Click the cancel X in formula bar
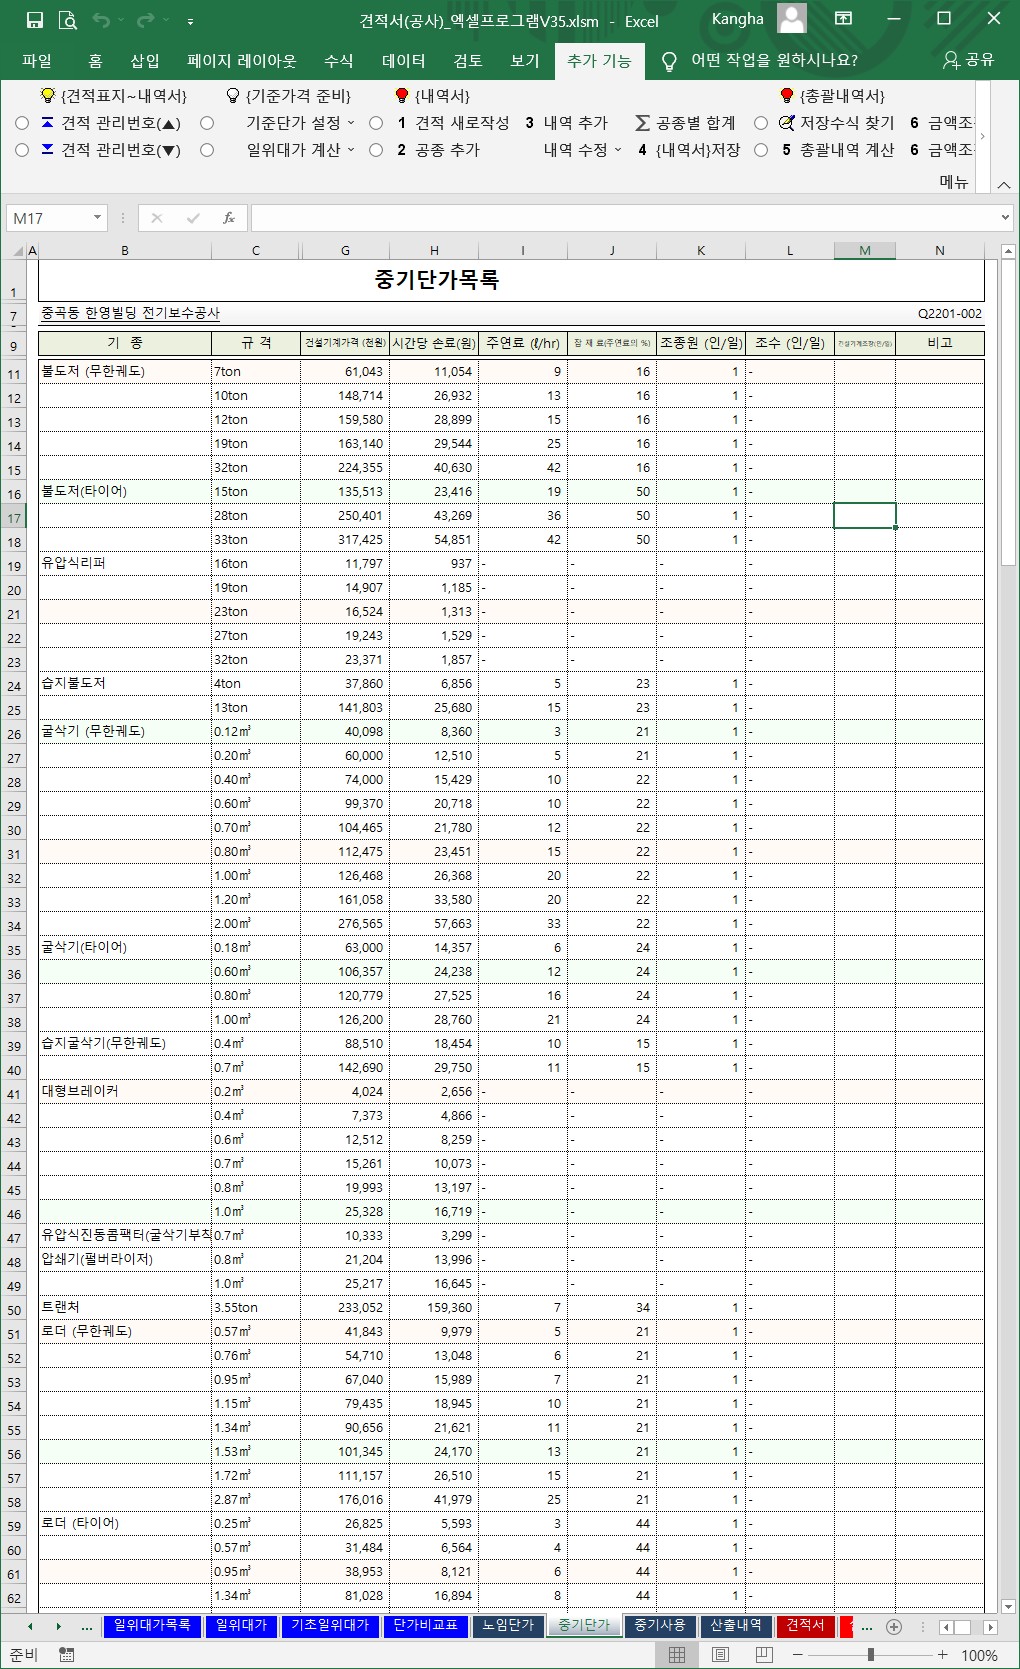1020x1669 pixels. (x=157, y=218)
